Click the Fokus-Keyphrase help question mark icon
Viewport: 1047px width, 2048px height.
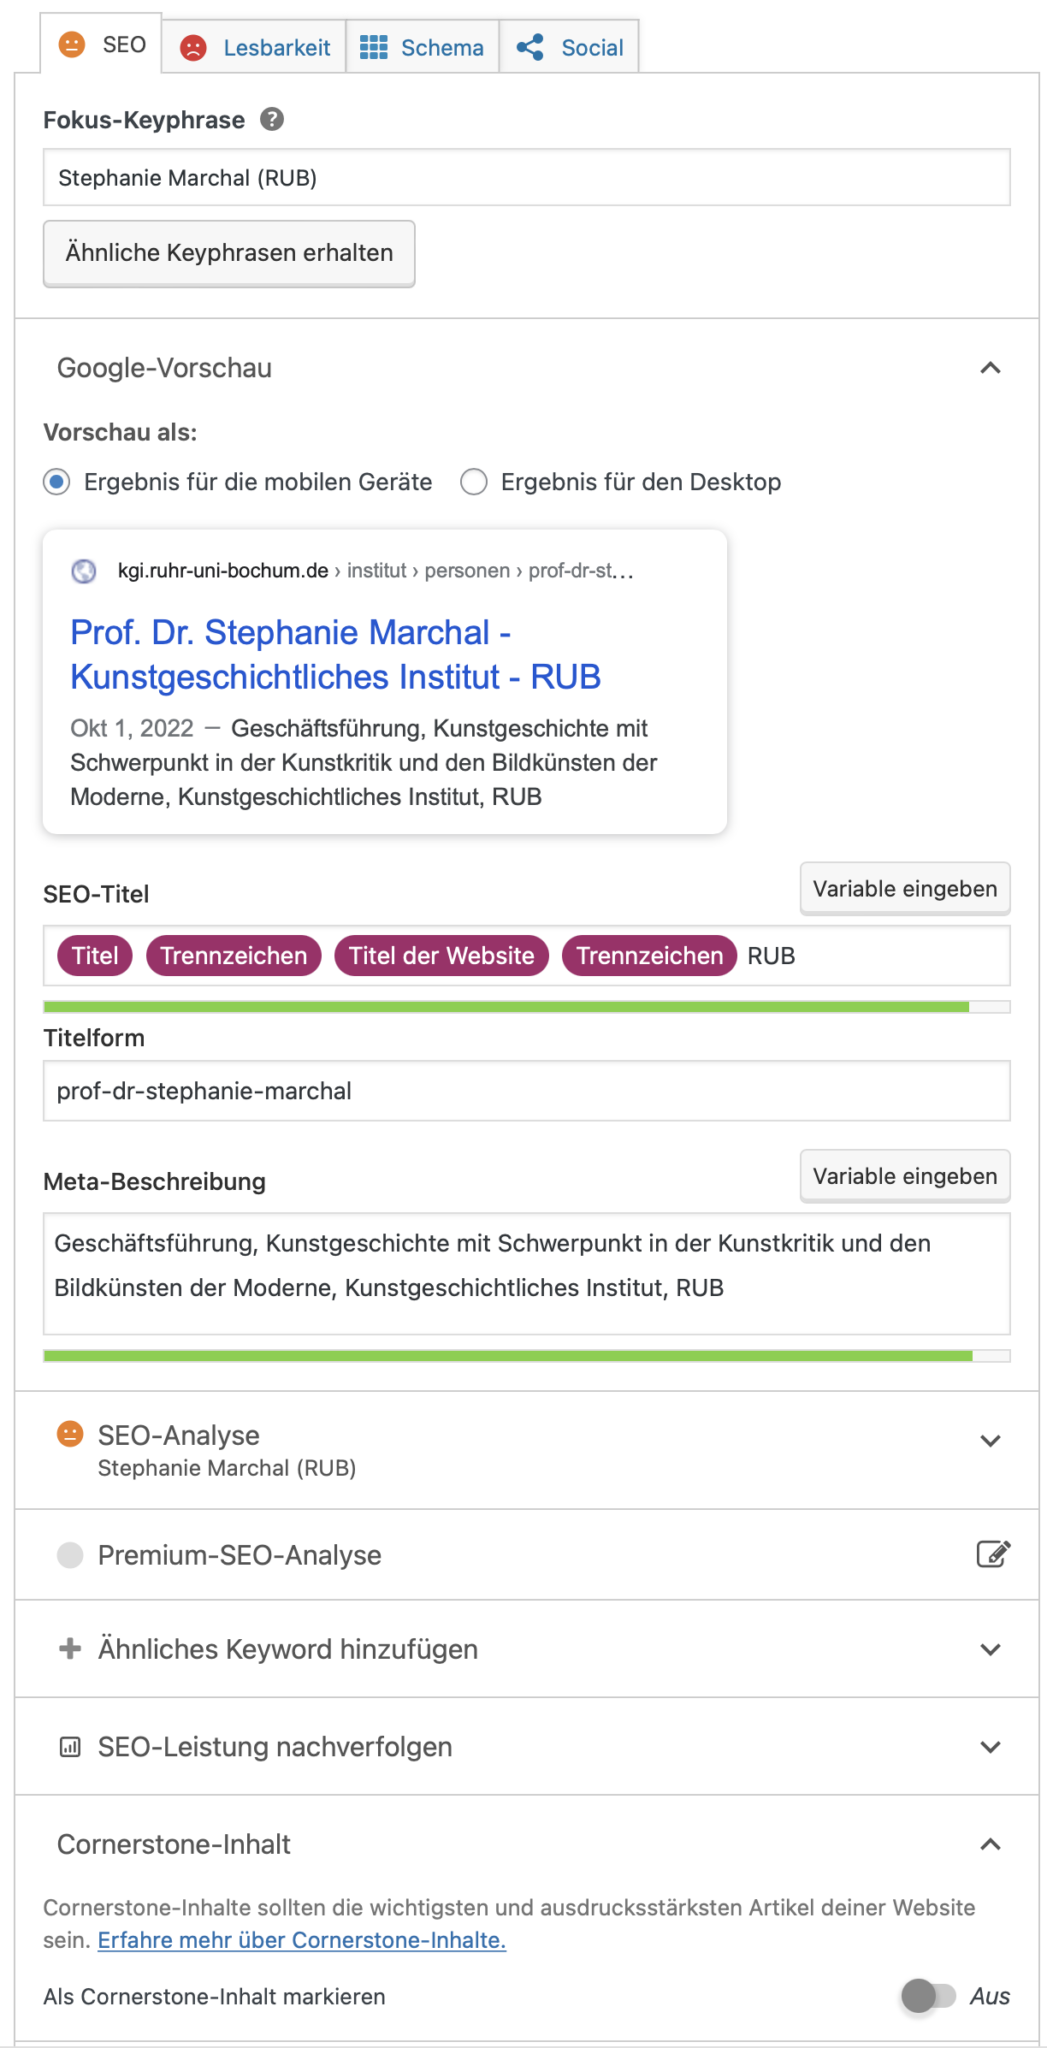click(x=272, y=120)
